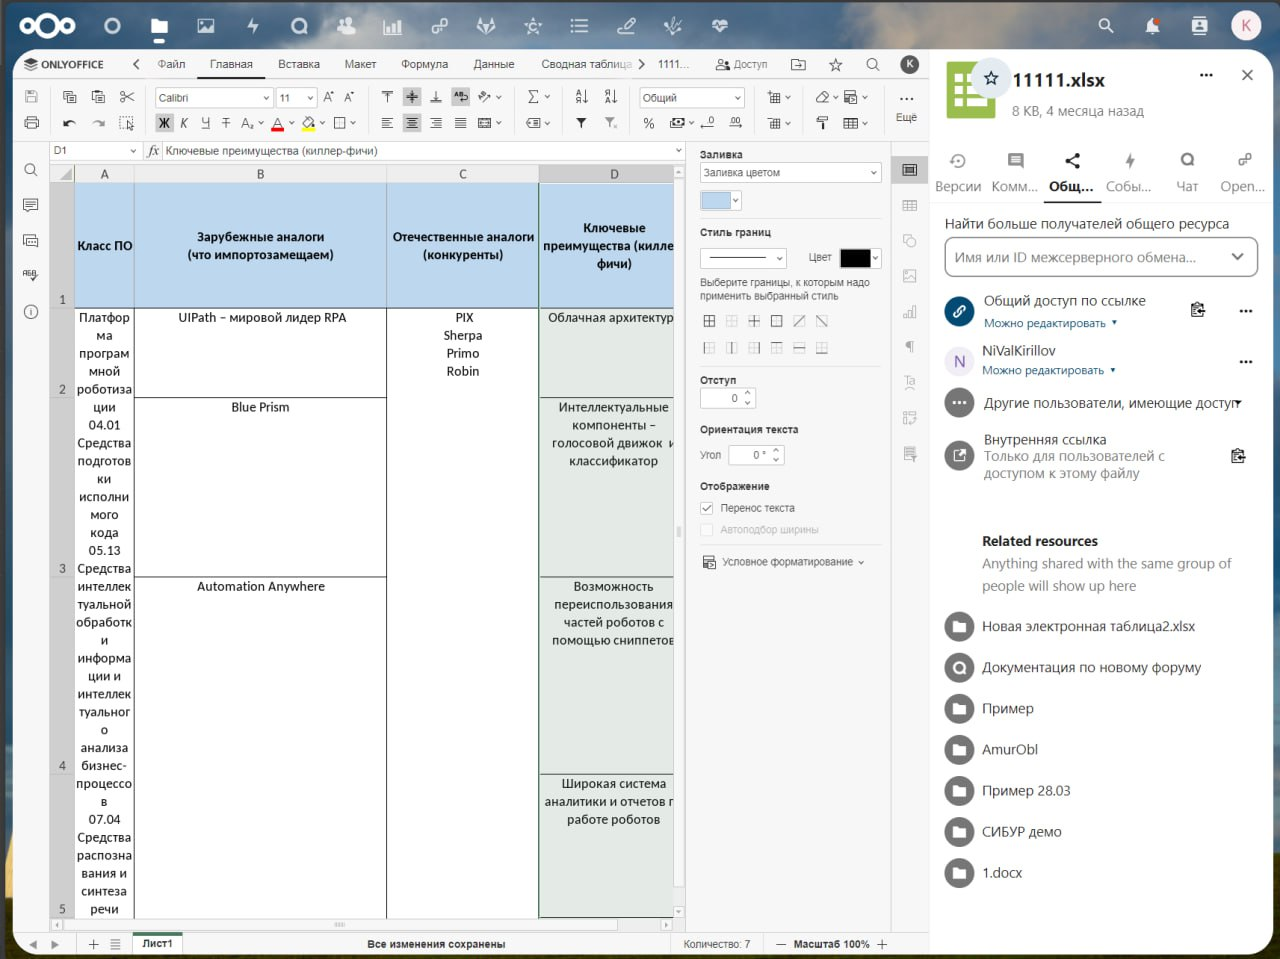The width and height of the screenshot is (1280, 959).
Task: Click the Условное форматирование button
Action: 783,562
